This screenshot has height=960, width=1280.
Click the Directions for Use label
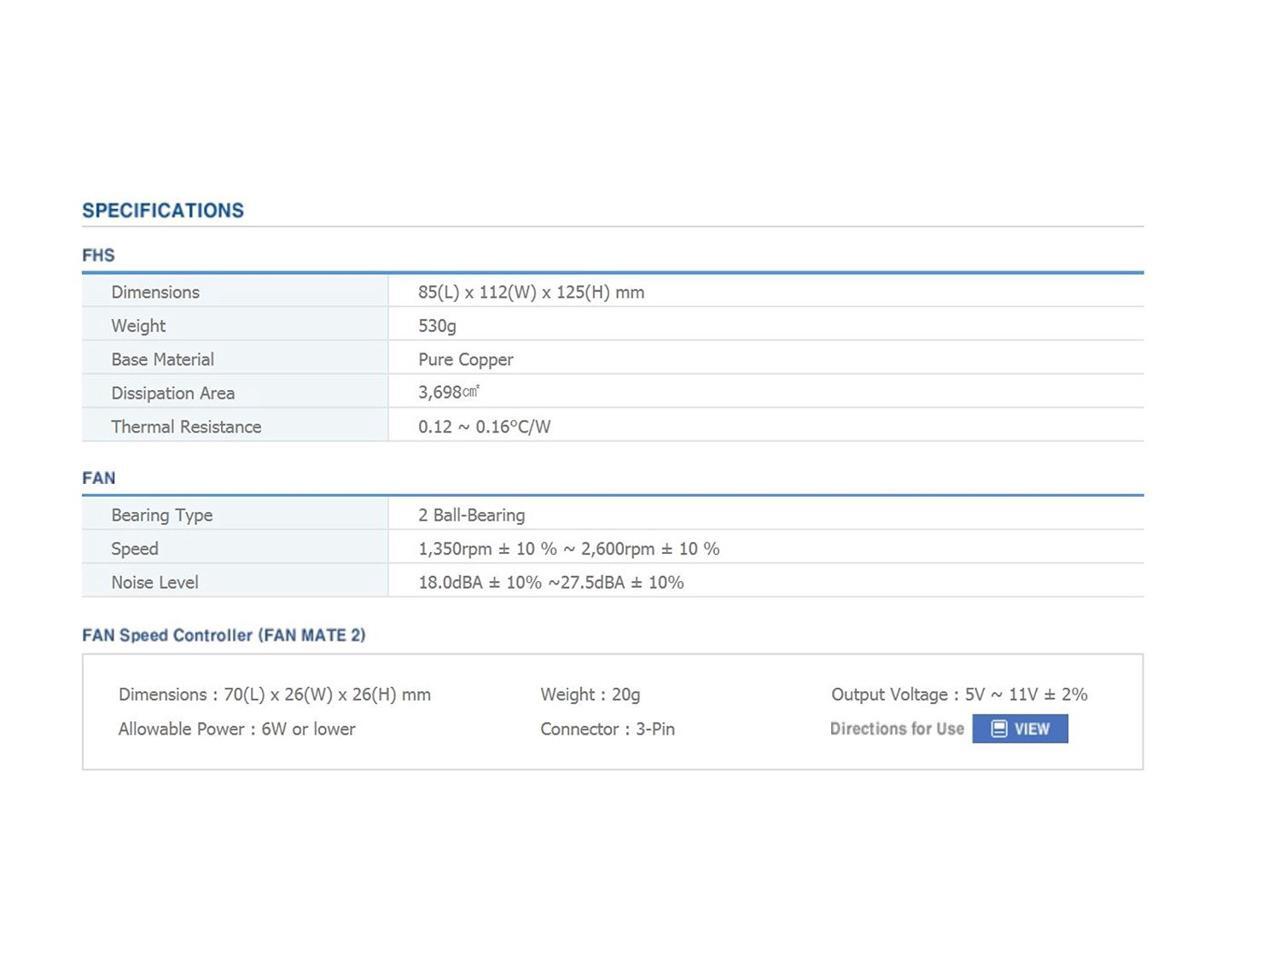click(x=896, y=729)
